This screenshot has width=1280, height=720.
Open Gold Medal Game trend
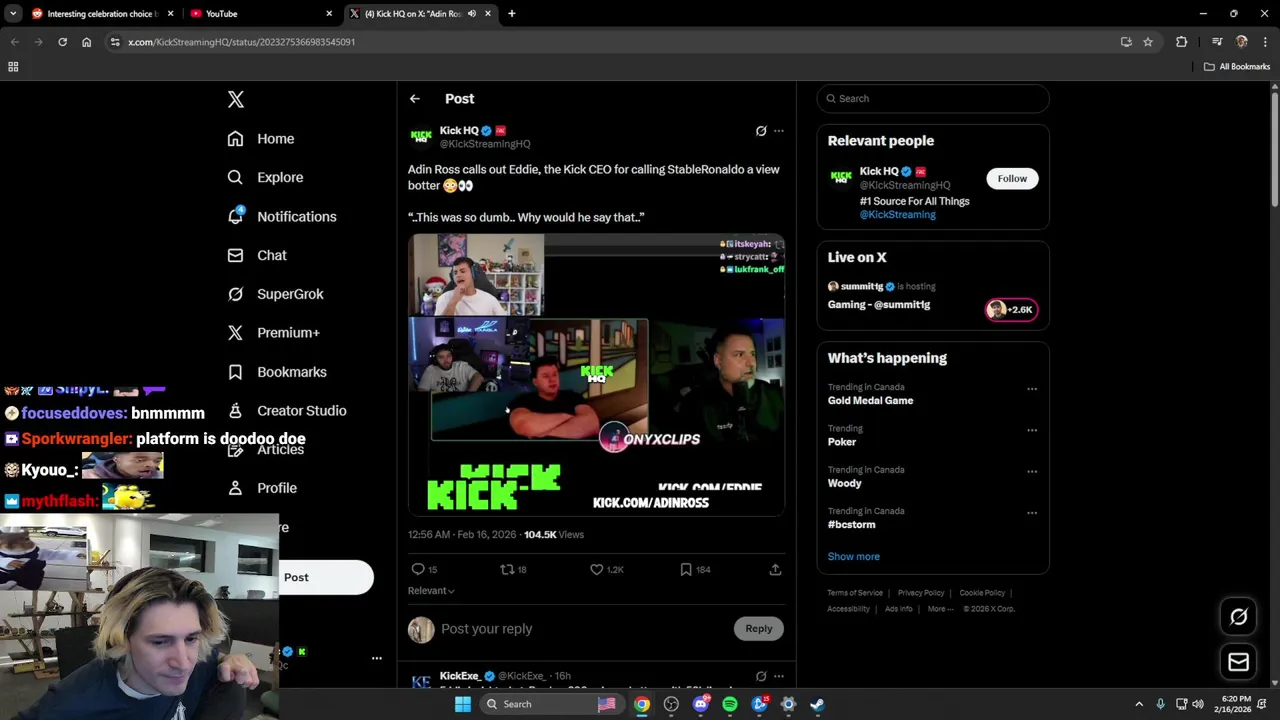click(870, 401)
